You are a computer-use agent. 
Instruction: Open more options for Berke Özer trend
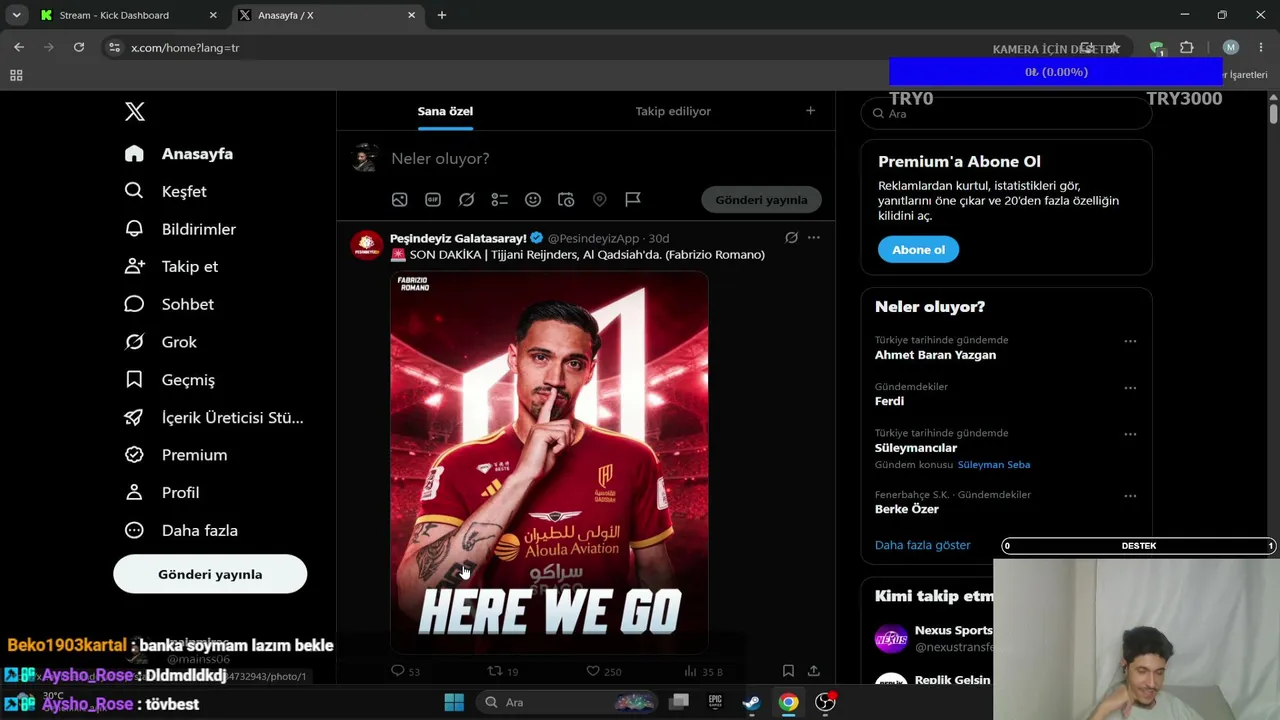coord(1130,496)
